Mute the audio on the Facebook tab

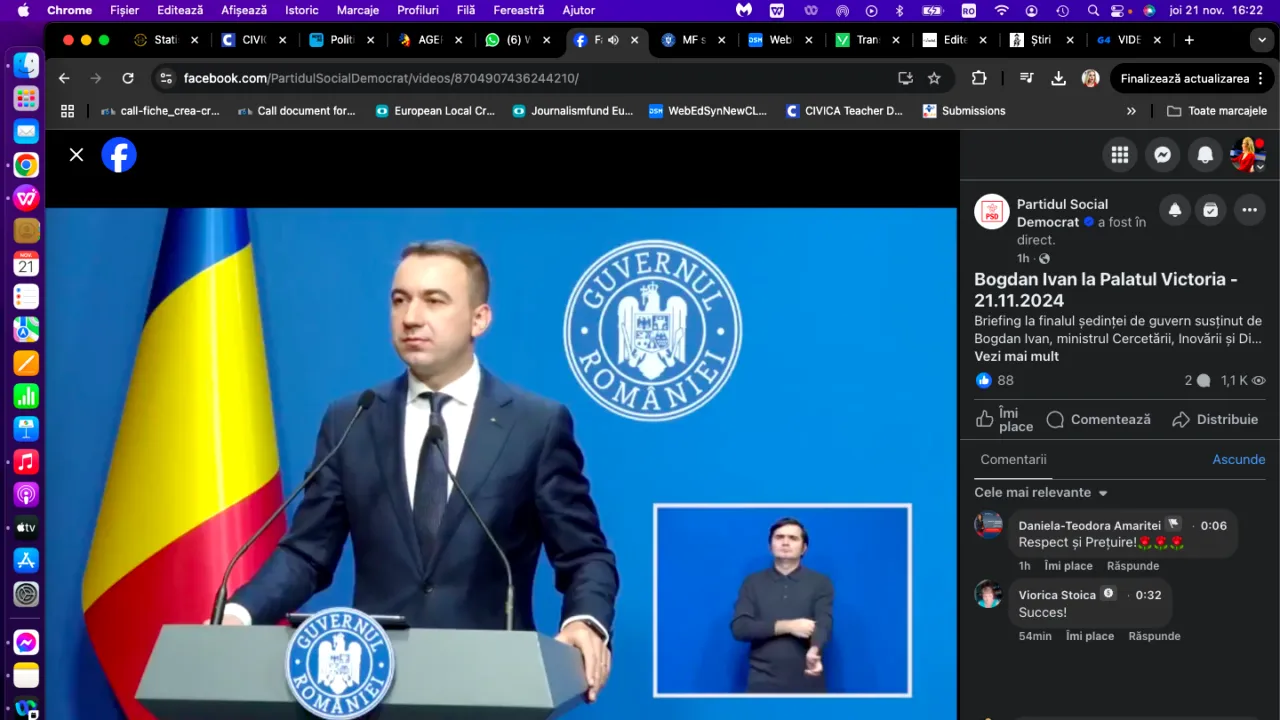tap(613, 40)
